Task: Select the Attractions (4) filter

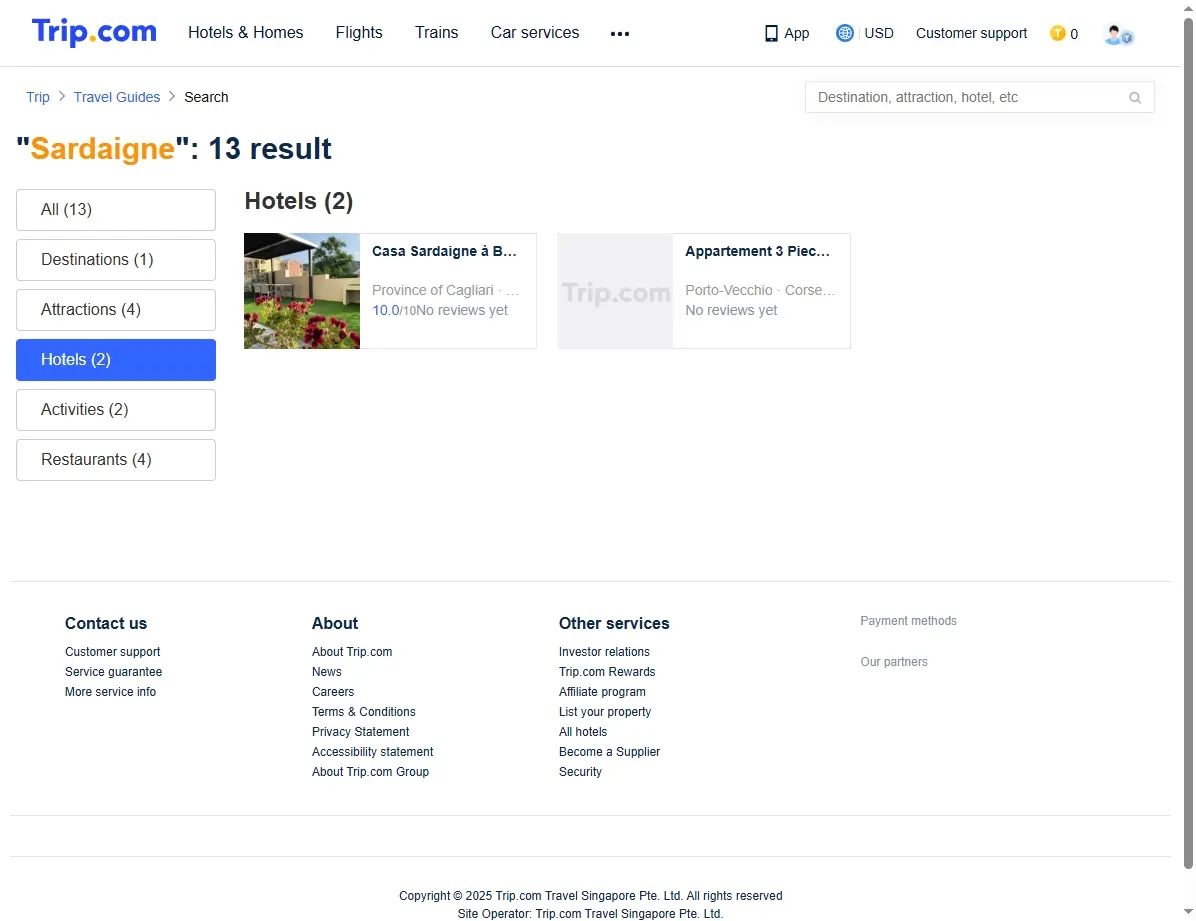Action: tap(116, 310)
